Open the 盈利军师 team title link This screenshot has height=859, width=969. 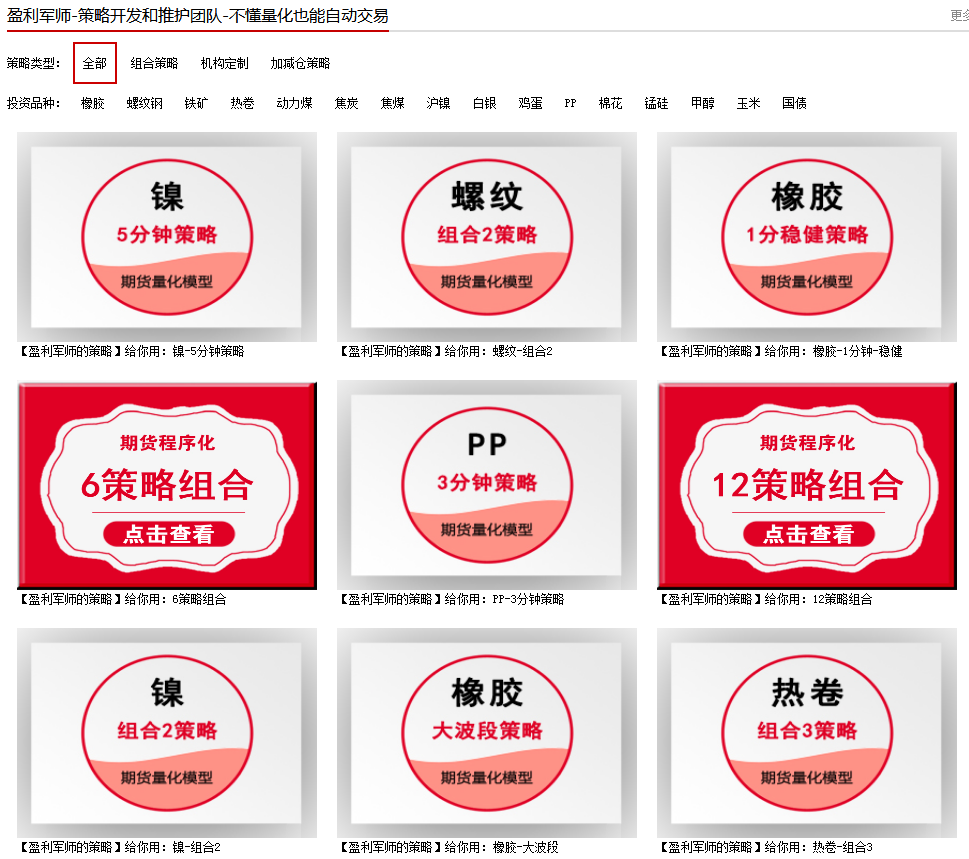tap(197, 15)
